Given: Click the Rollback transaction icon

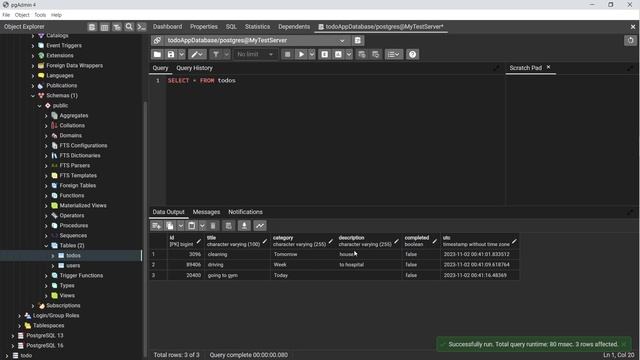Looking at the screenshot, I should pos(376,54).
